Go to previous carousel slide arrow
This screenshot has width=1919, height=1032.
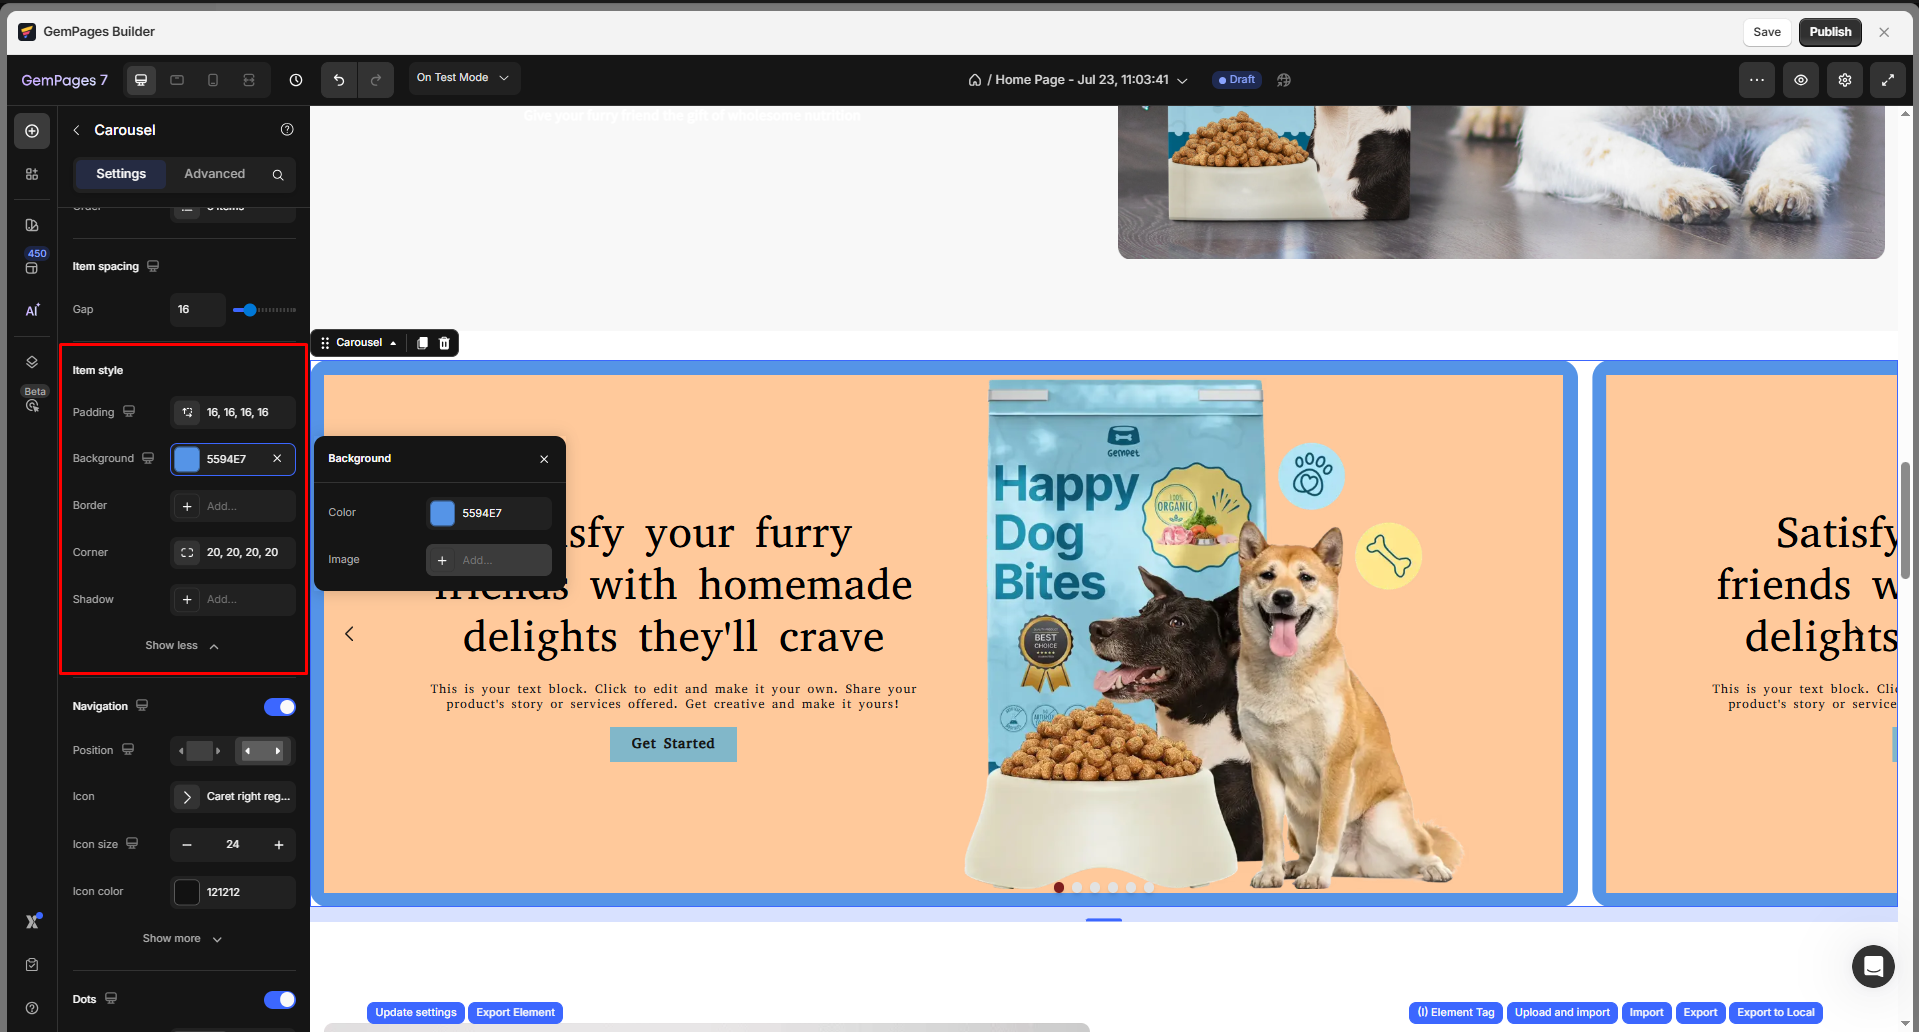pyautogui.click(x=349, y=634)
